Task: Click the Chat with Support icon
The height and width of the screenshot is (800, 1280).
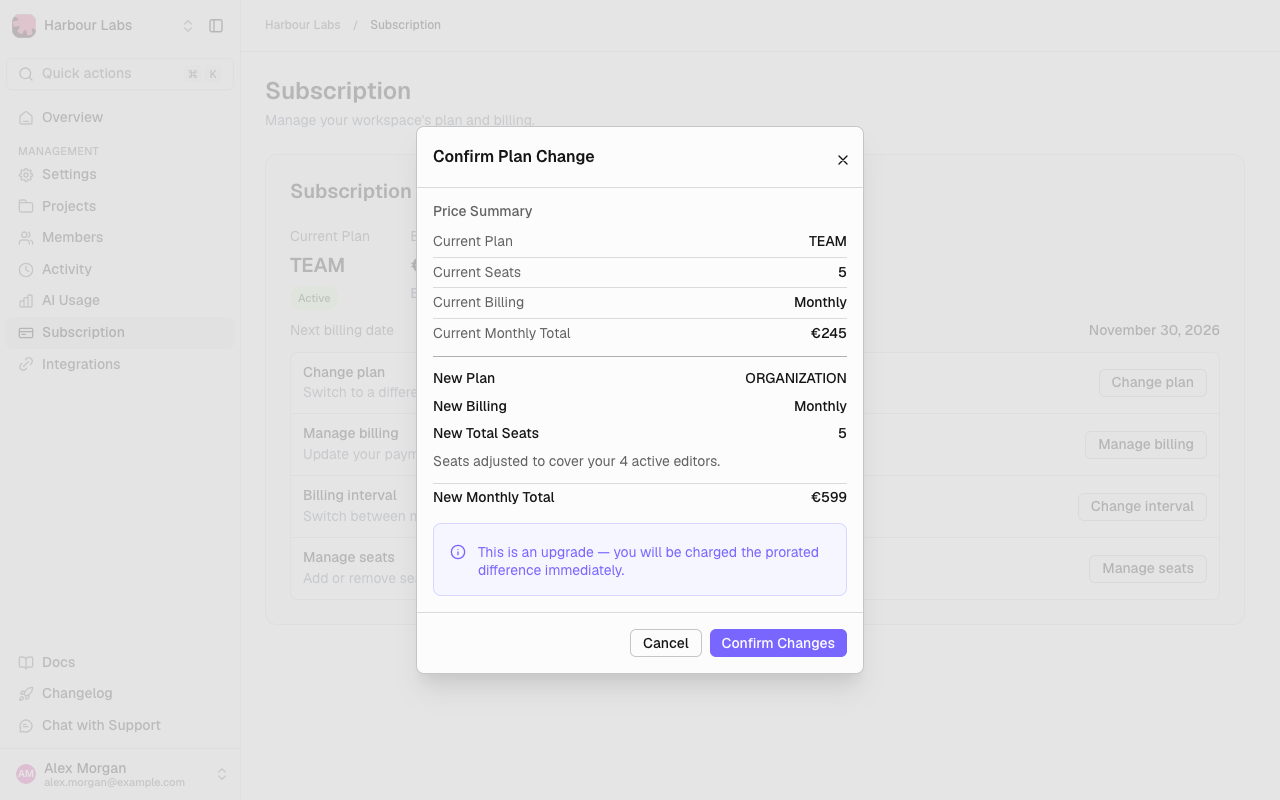Action: pyautogui.click(x=26, y=726)
